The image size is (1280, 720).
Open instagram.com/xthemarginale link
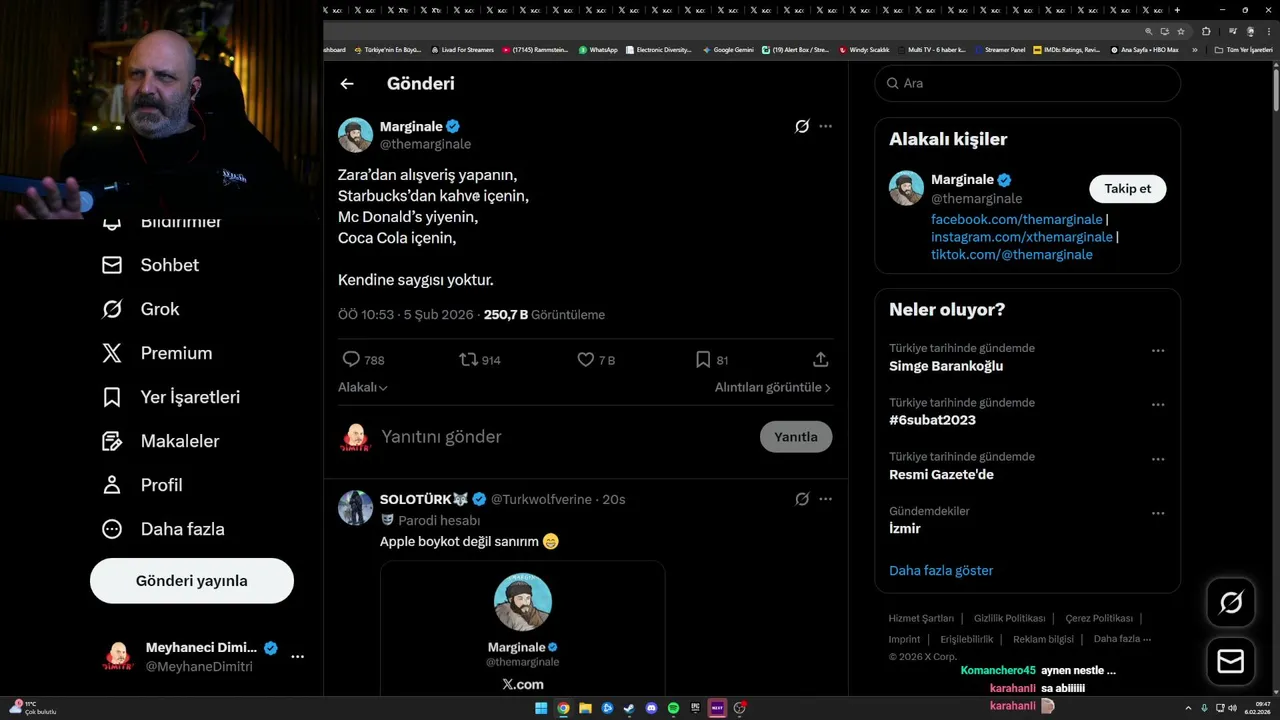1022,237
